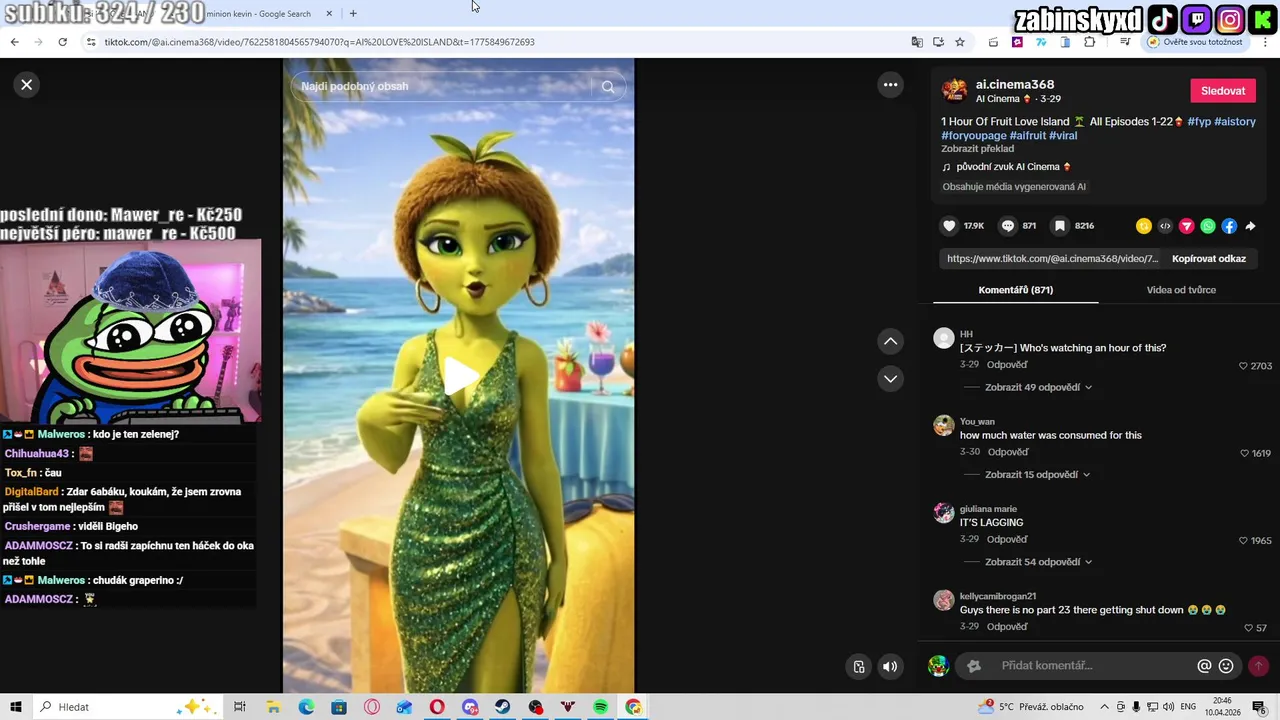
Task: Click the browser address bar URL
Action: pos(320,42)
